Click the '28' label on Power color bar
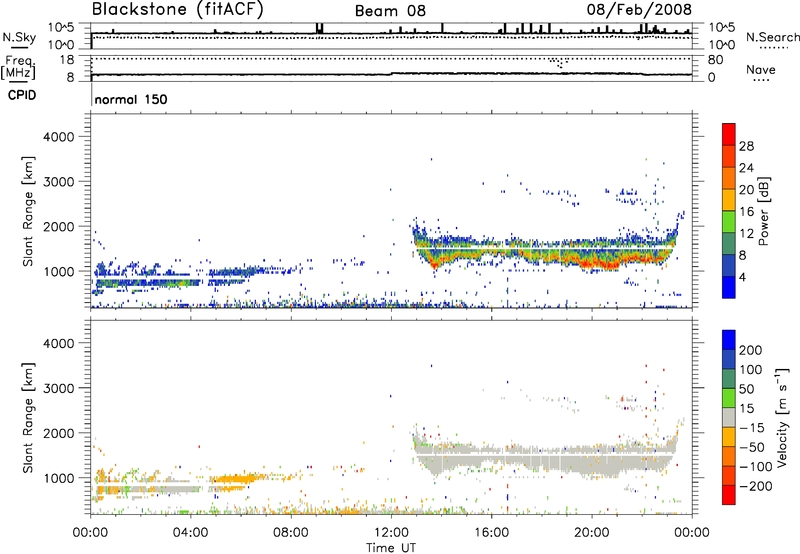This screenshot has height=554, width=800. point(746,146)
